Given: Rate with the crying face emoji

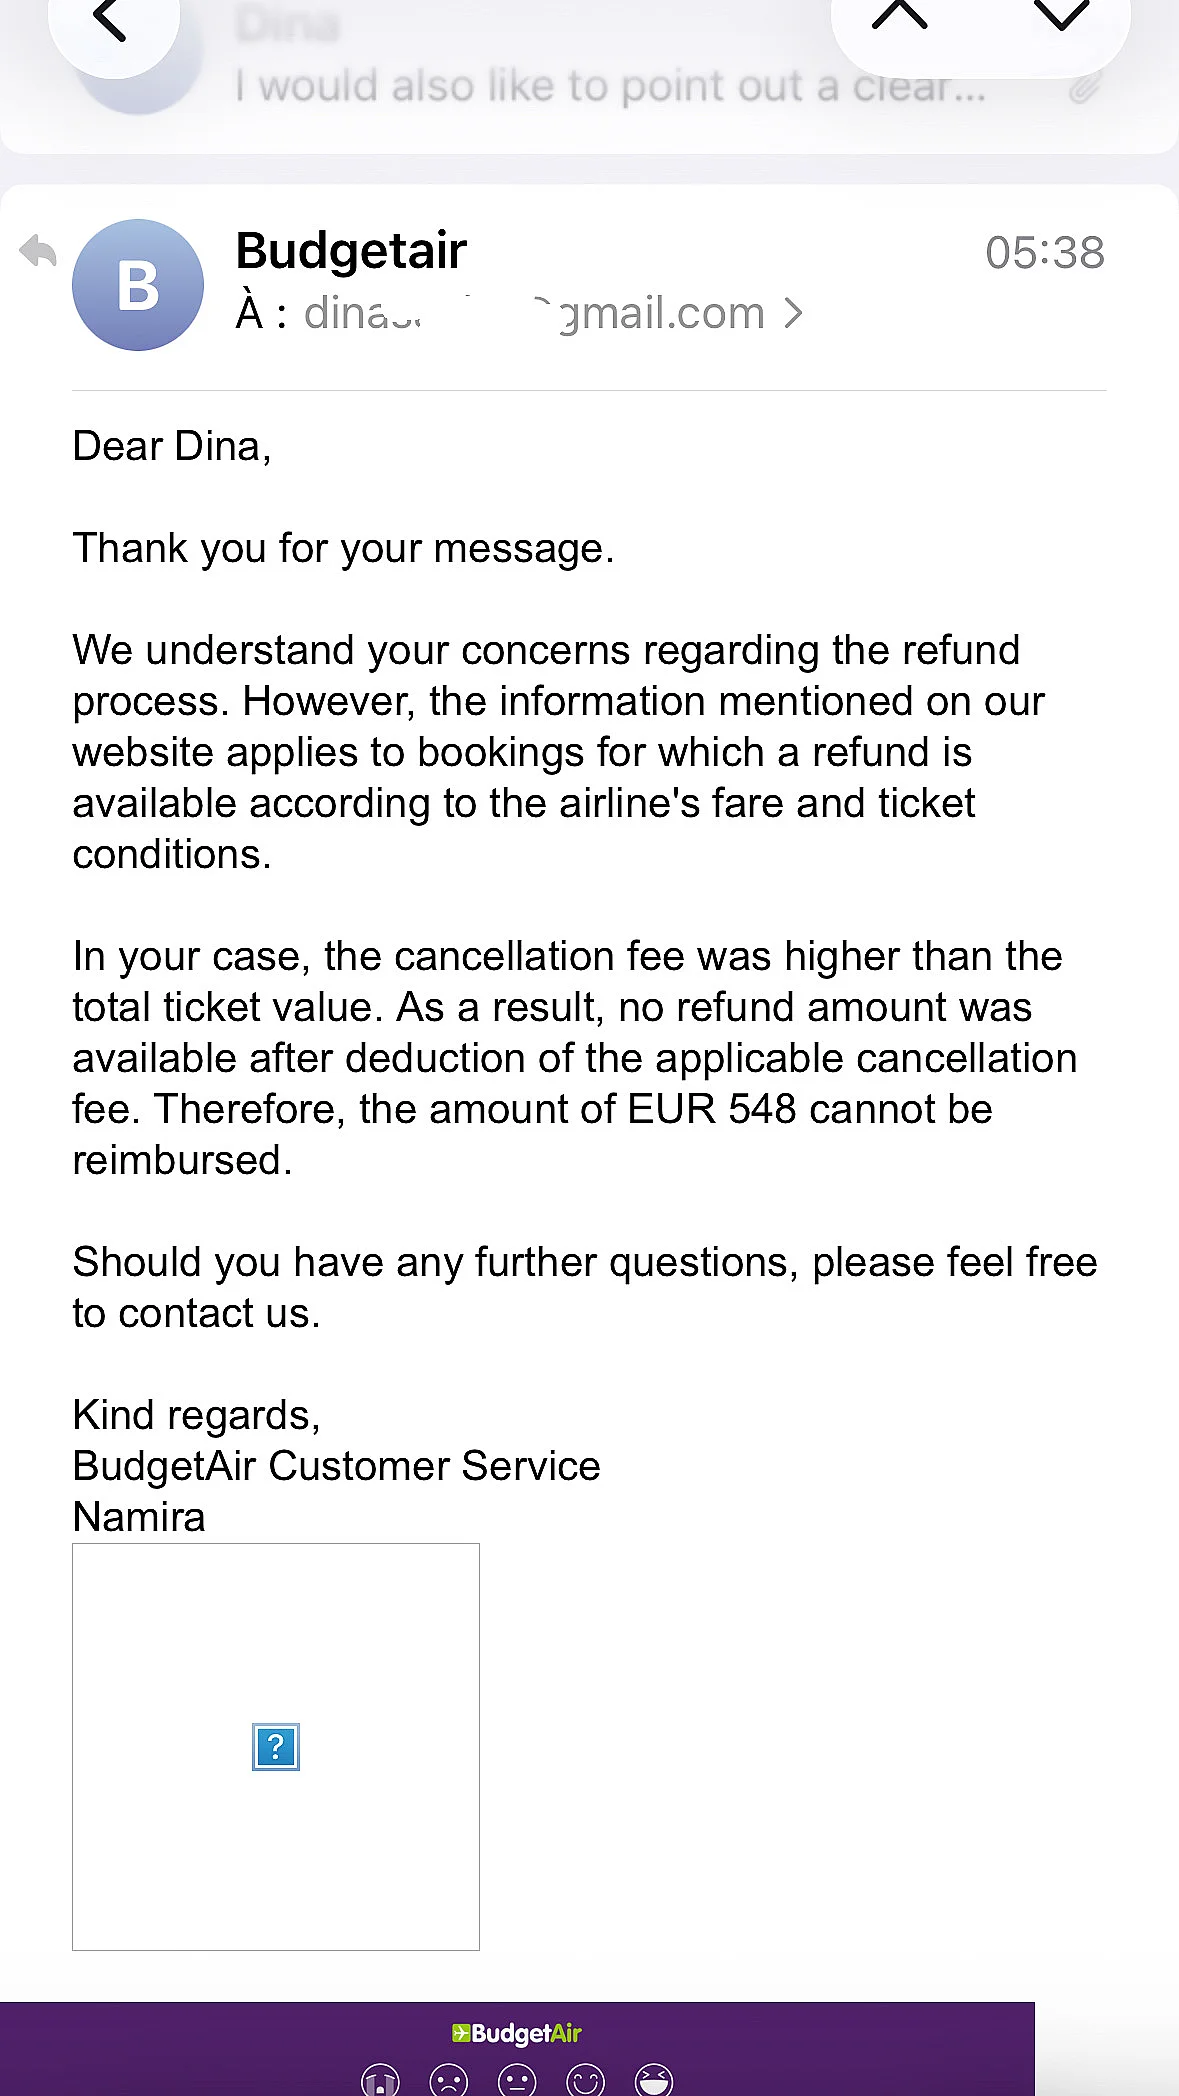Looking at the screenshot, I should point(381,2081).
